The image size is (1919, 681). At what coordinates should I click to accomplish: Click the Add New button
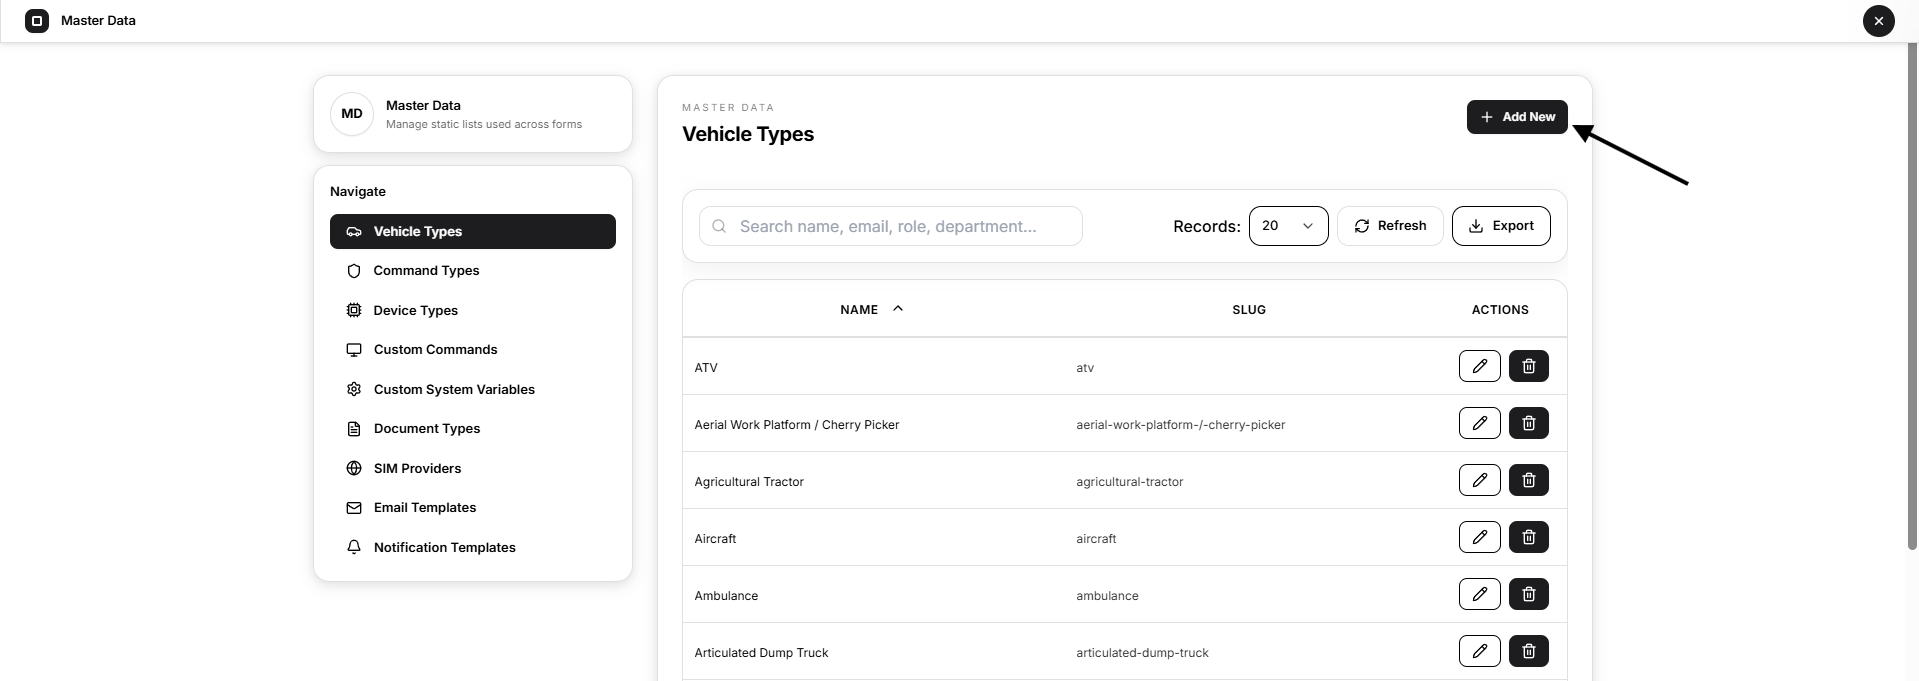(1517, 117)
